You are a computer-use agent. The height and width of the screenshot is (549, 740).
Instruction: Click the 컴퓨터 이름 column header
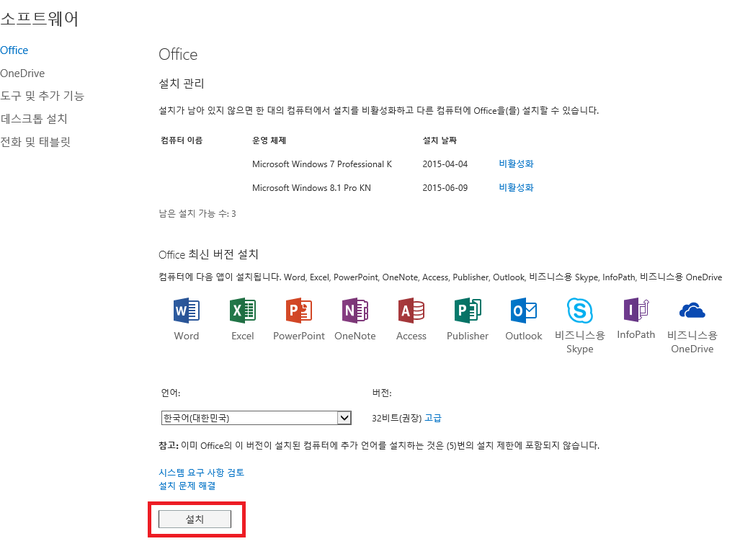point(182,140)
